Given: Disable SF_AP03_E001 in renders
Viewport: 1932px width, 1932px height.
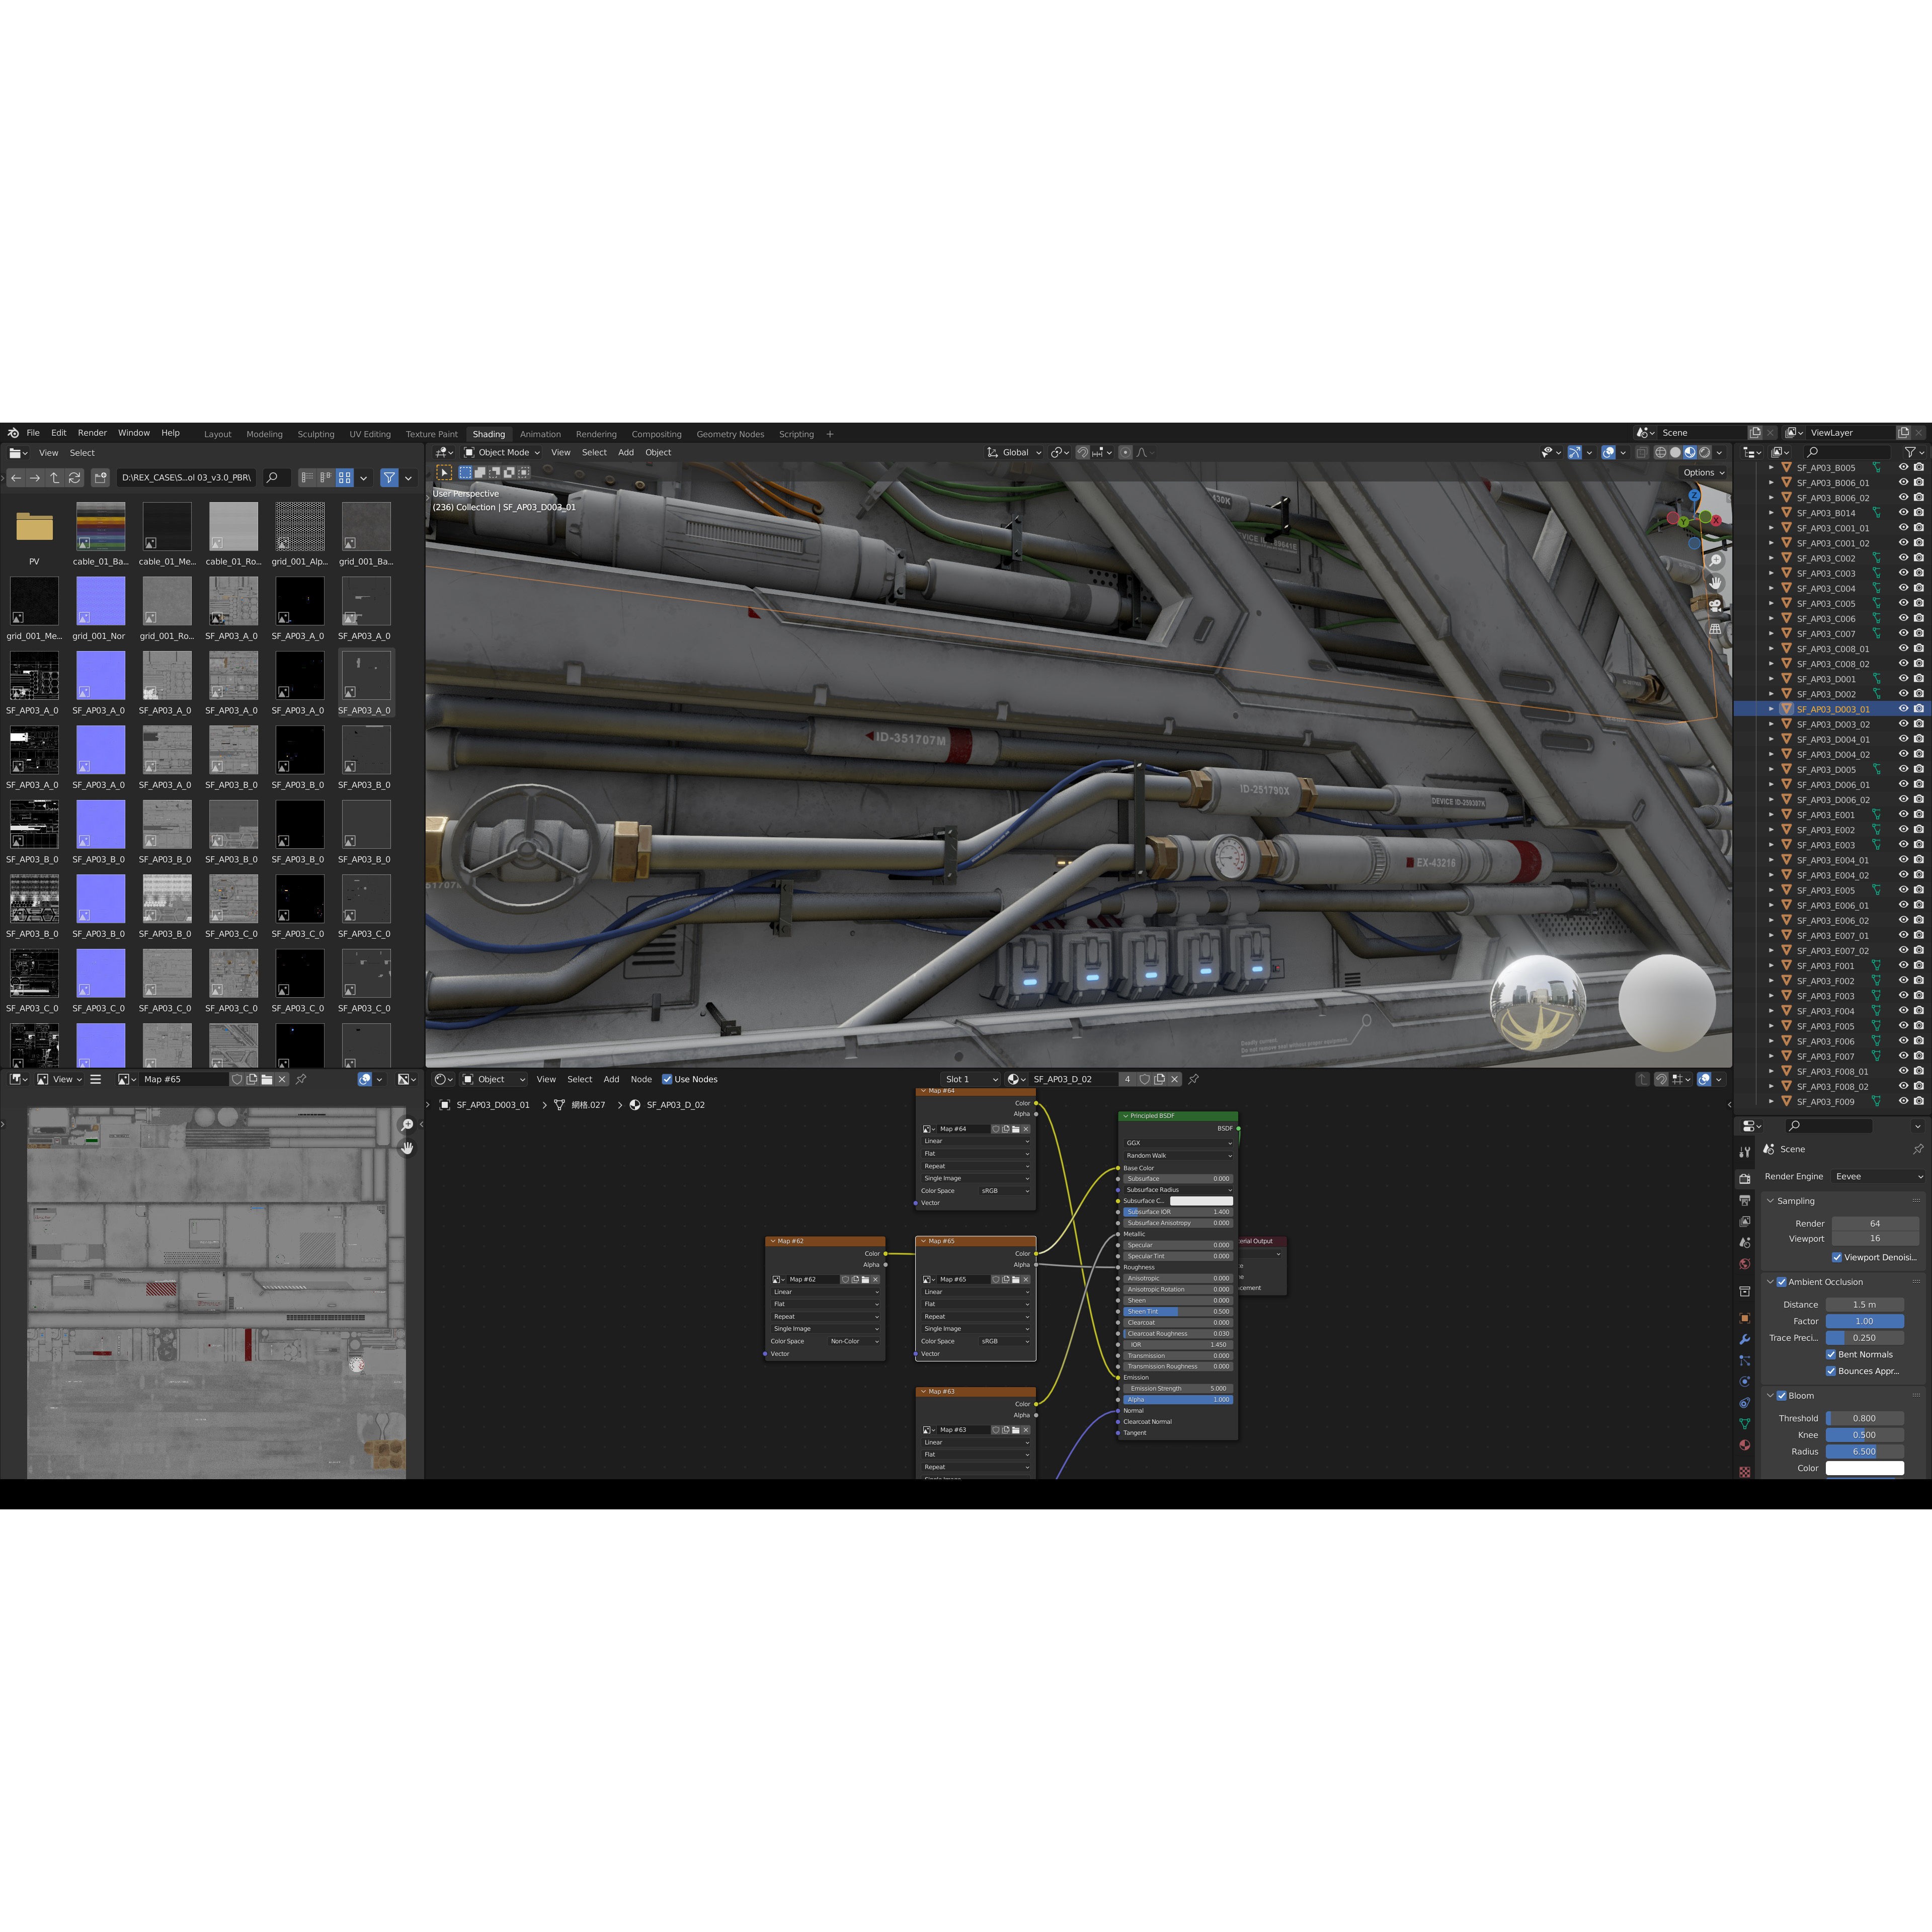Looking at the screenshot, I should pos(1919,815).
